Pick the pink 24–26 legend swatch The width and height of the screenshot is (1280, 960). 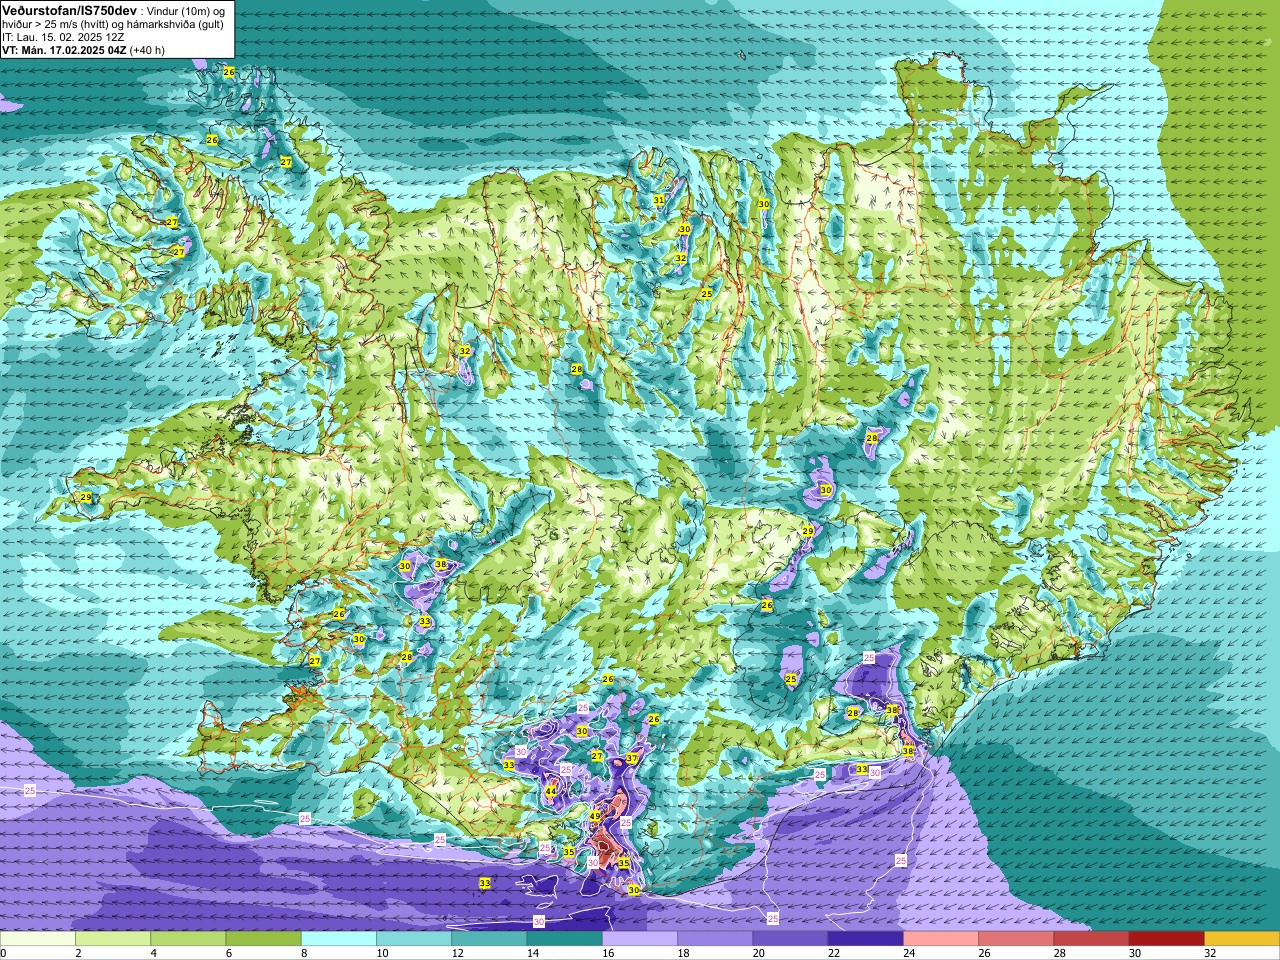(941, 939)
